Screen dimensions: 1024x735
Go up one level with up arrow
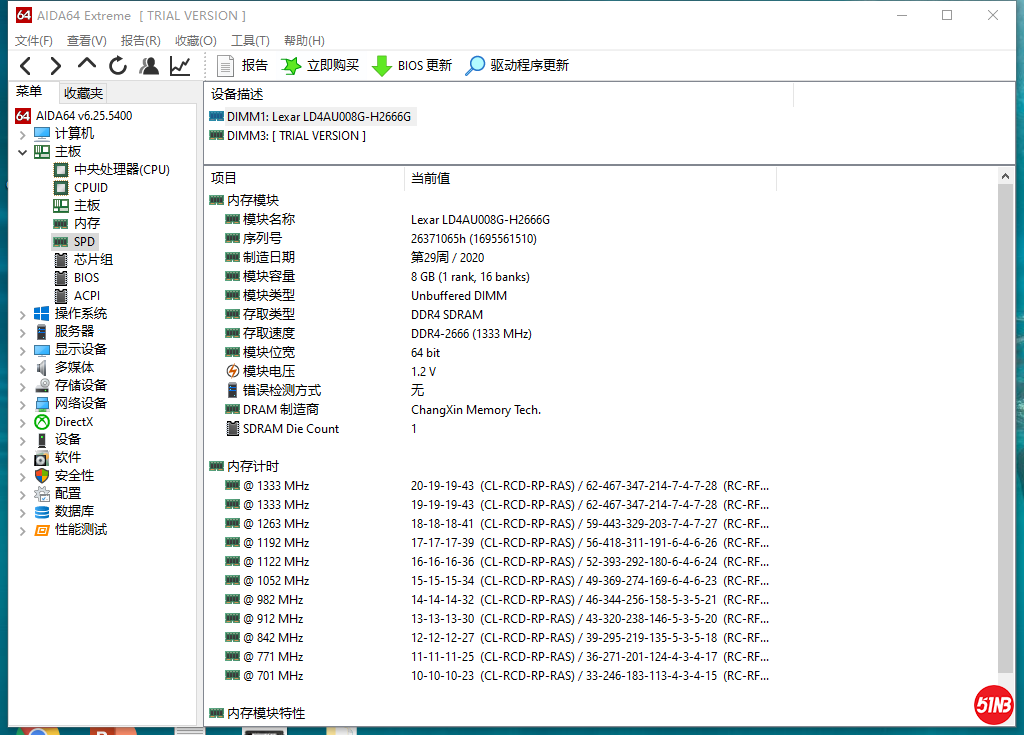[x=87, y=65]
